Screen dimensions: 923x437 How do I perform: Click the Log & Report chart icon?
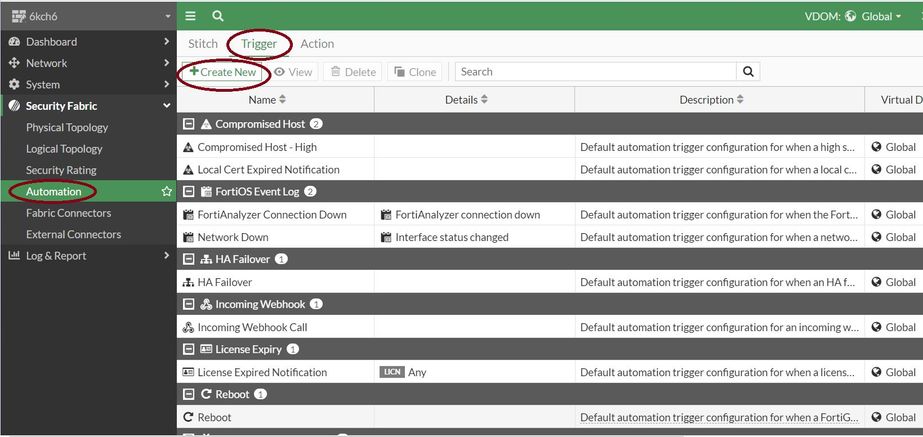click(x=14, y=256)
